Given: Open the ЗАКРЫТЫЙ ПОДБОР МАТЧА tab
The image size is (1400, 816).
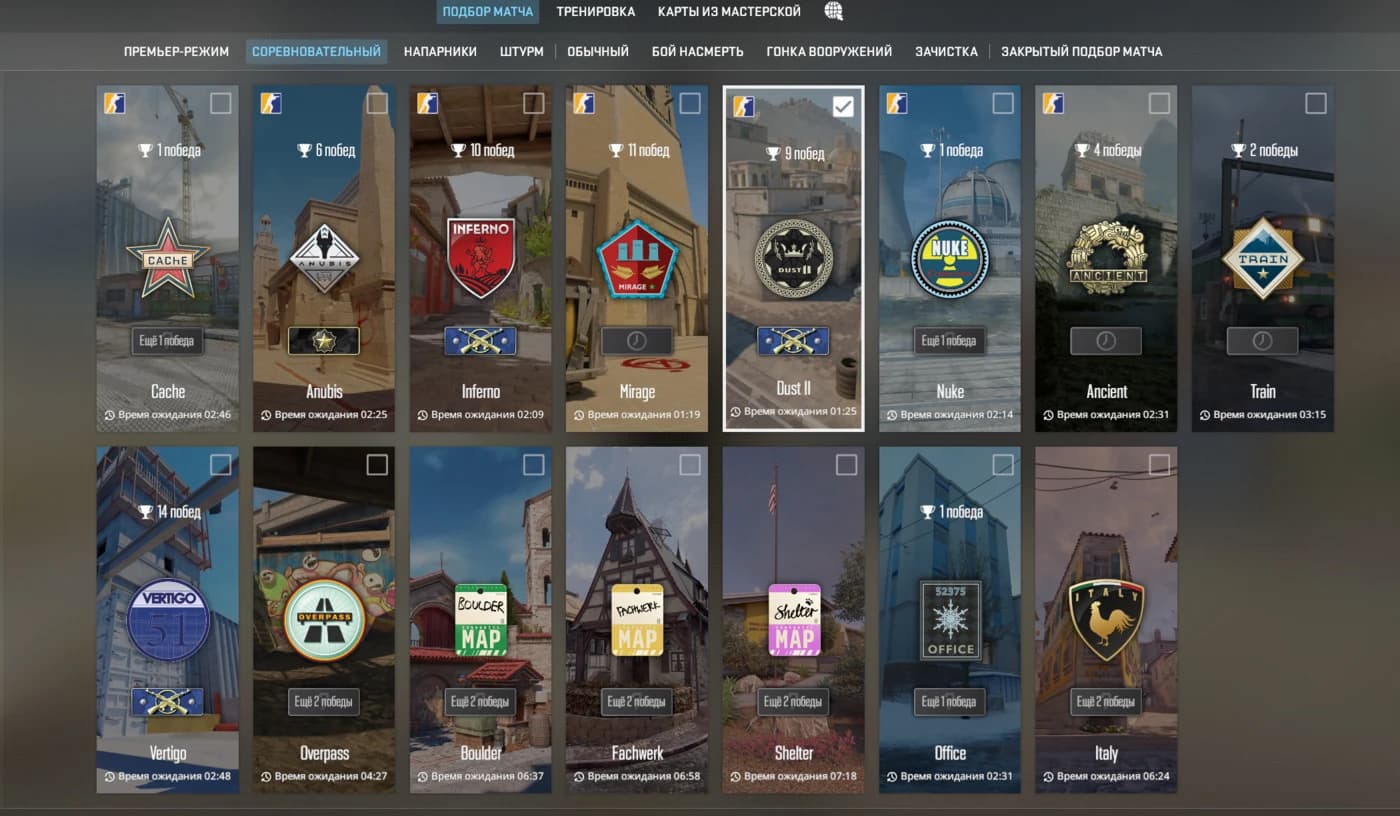Looking at the screenshot, I should tap(1082, 51).
